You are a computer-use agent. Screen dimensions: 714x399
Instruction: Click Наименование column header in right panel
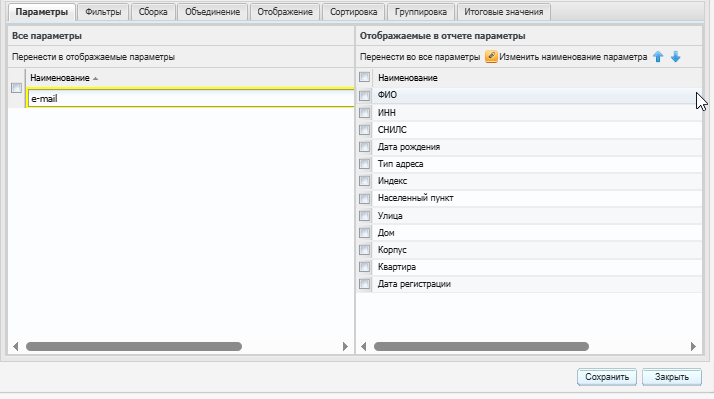point(408,78)
